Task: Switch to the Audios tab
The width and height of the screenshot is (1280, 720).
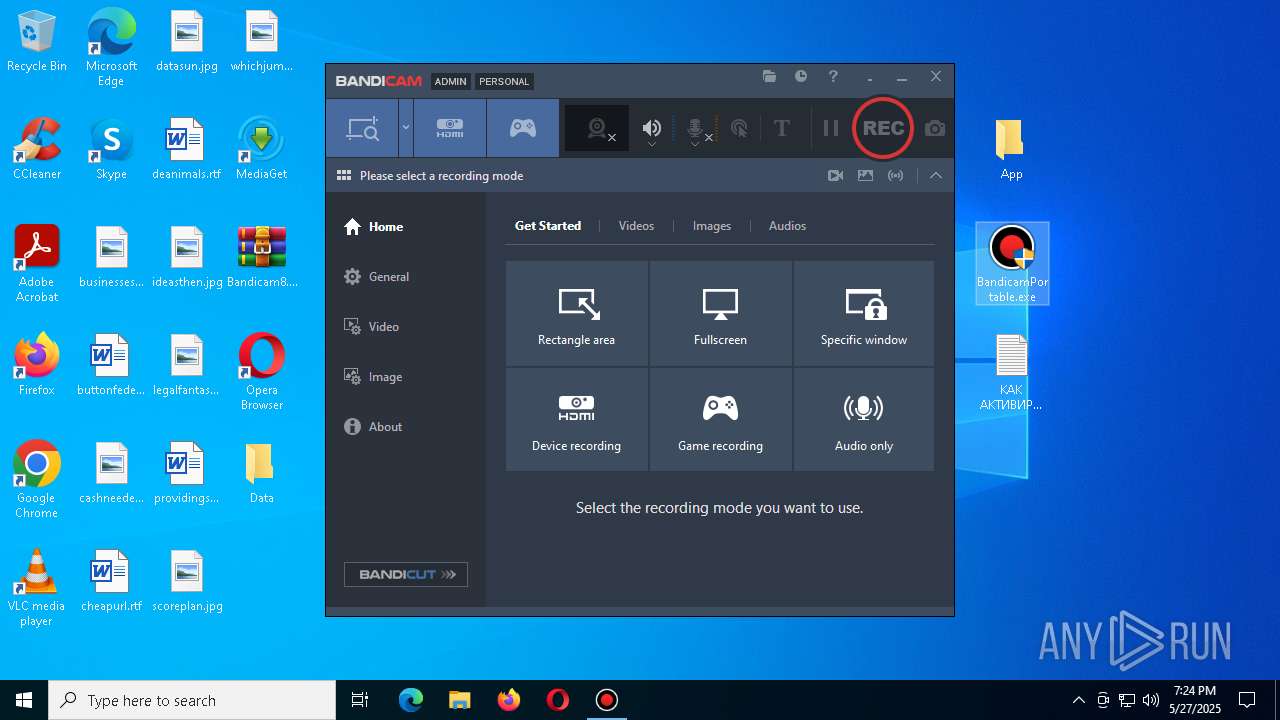Action: pos(787,226)
